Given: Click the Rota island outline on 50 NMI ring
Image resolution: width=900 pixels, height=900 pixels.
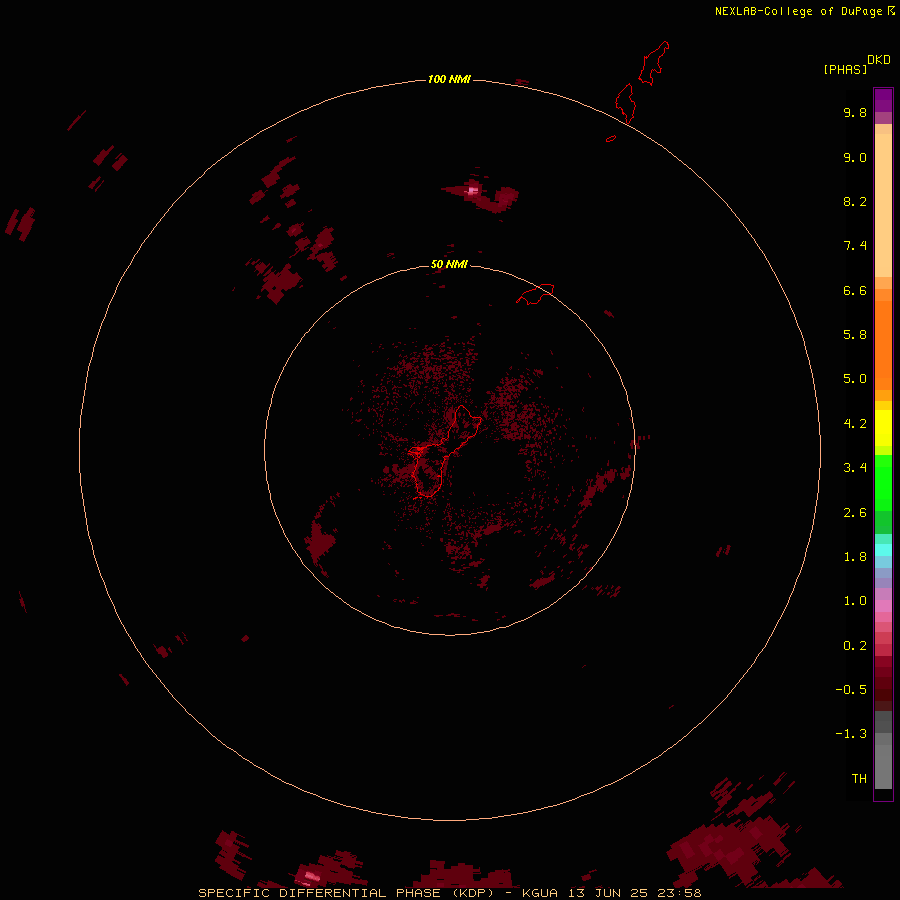Looking at the screenshot, I should 535,293.
